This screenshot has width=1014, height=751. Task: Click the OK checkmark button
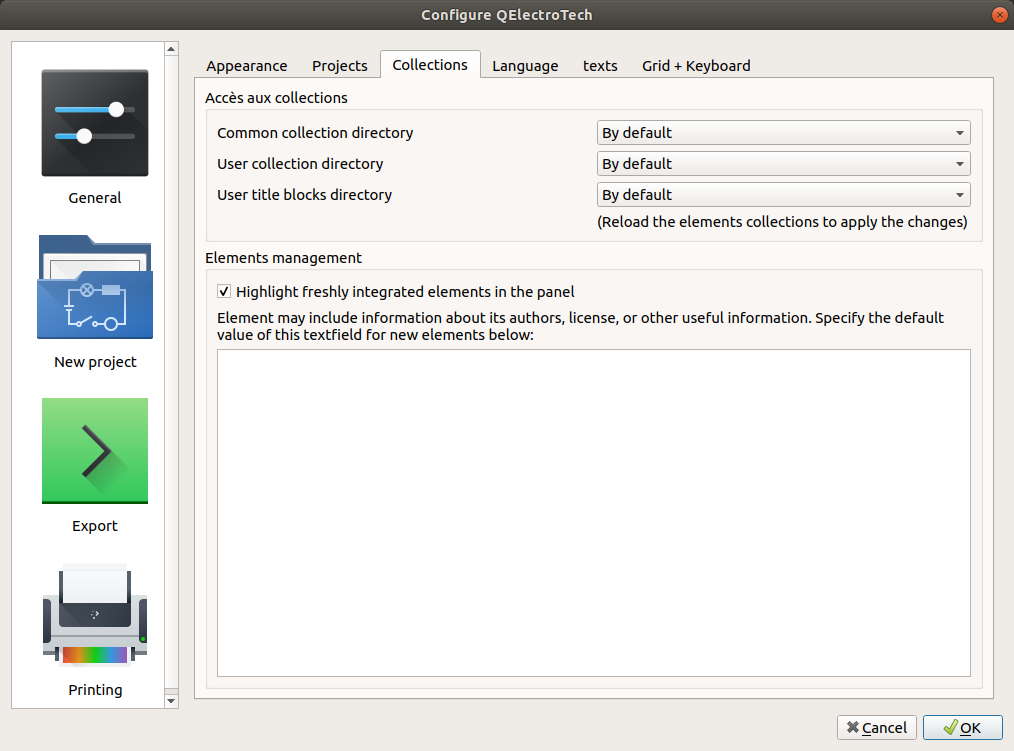962,728
